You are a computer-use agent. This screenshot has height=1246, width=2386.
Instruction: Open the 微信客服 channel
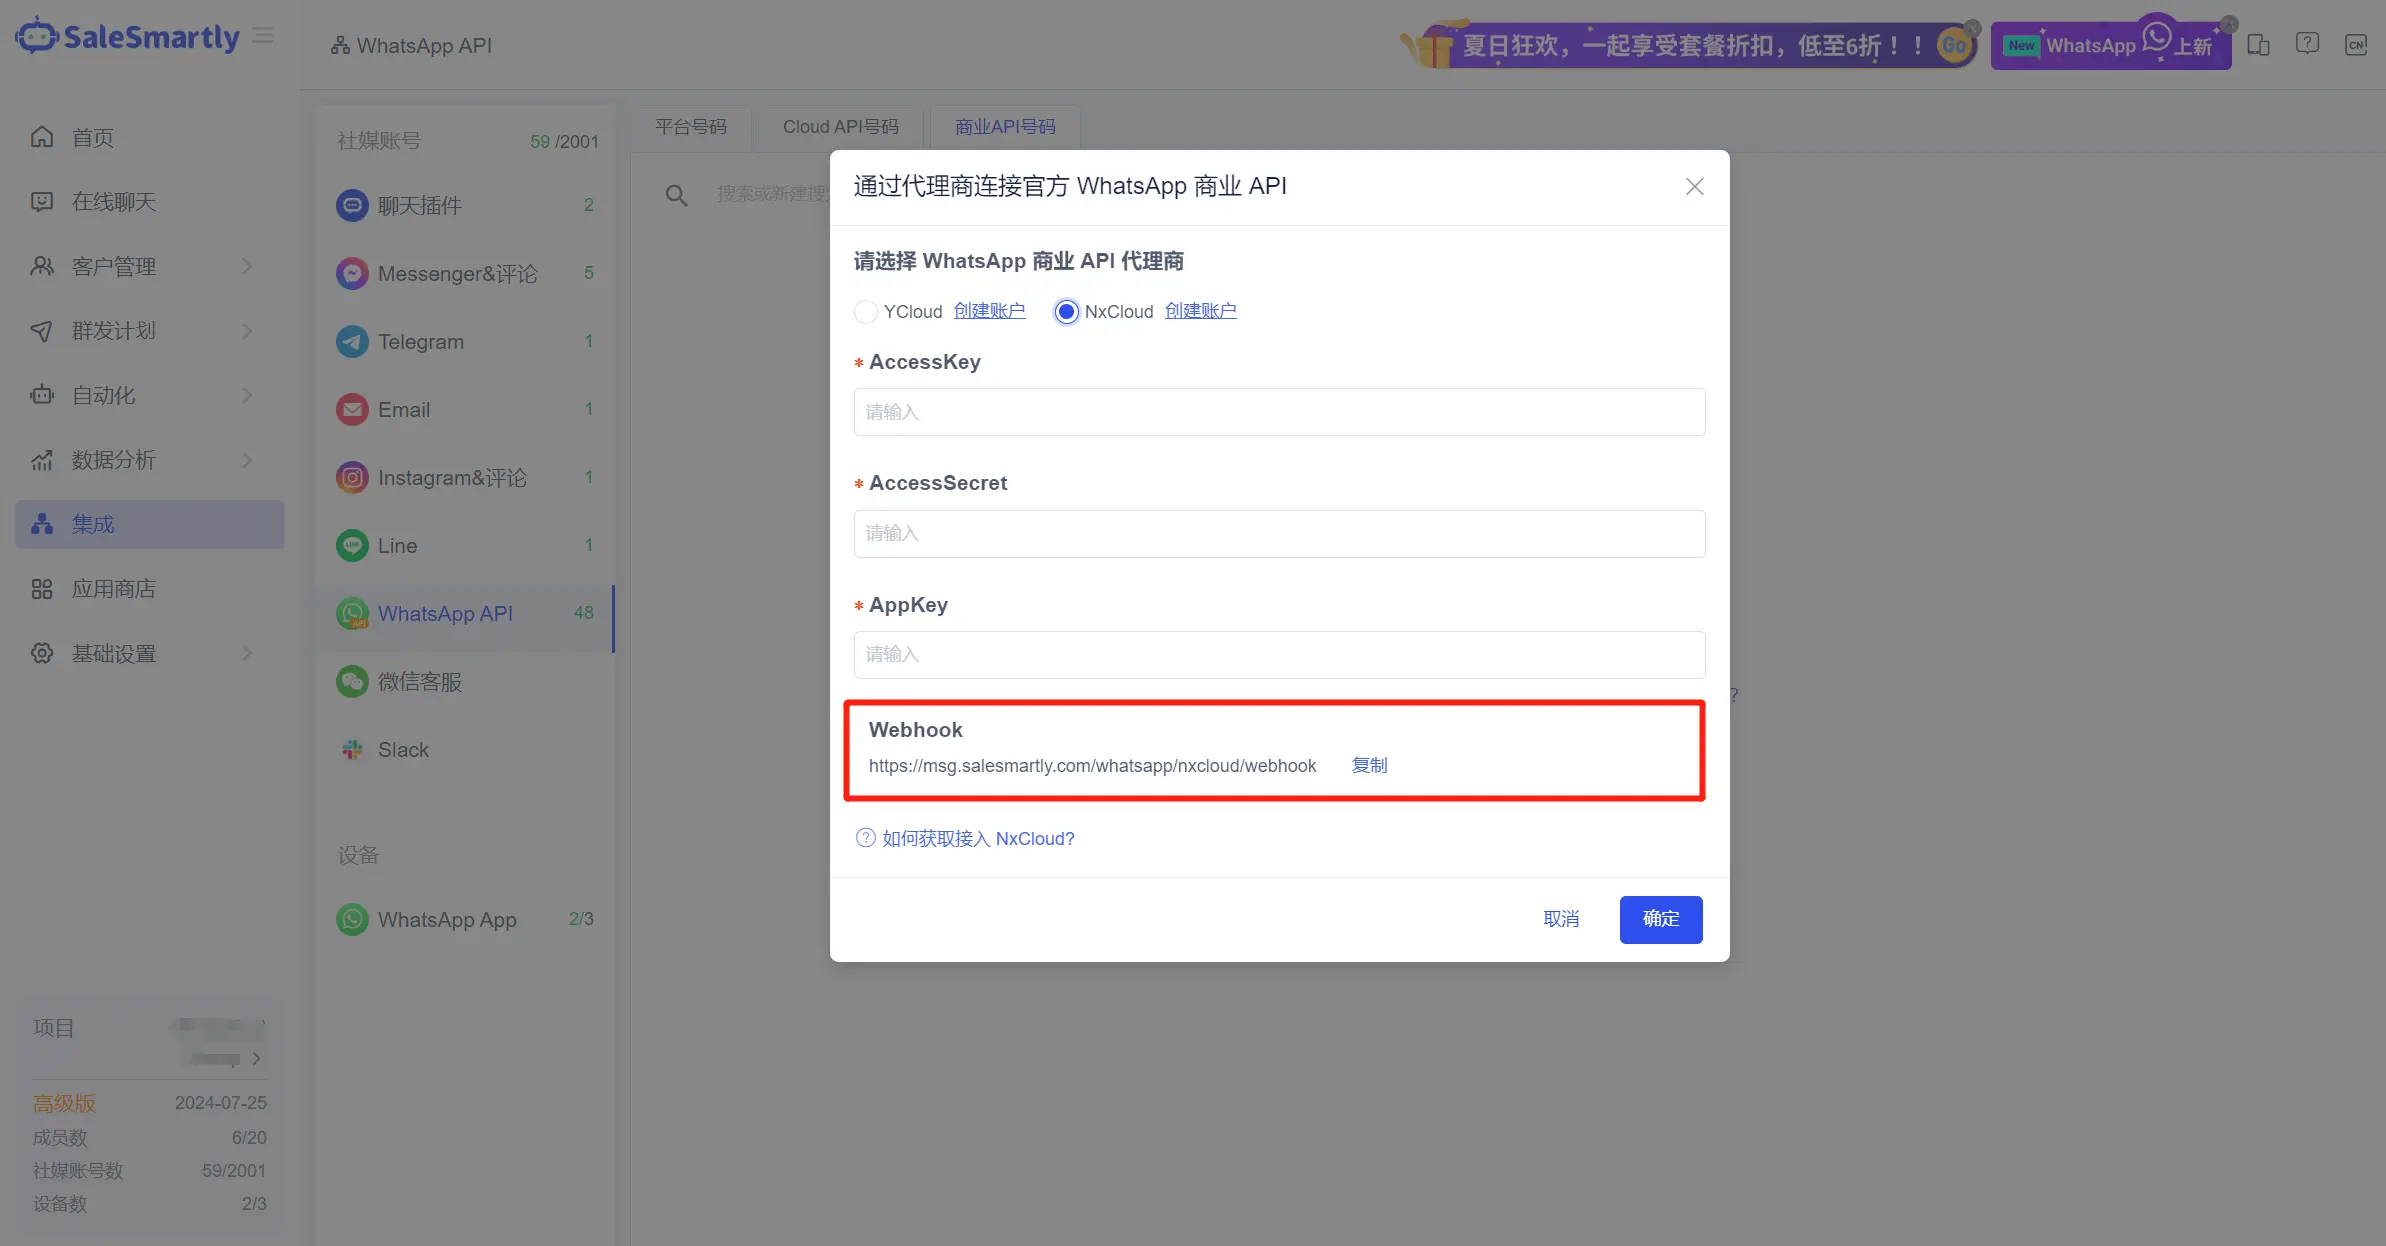pos(419,681)
